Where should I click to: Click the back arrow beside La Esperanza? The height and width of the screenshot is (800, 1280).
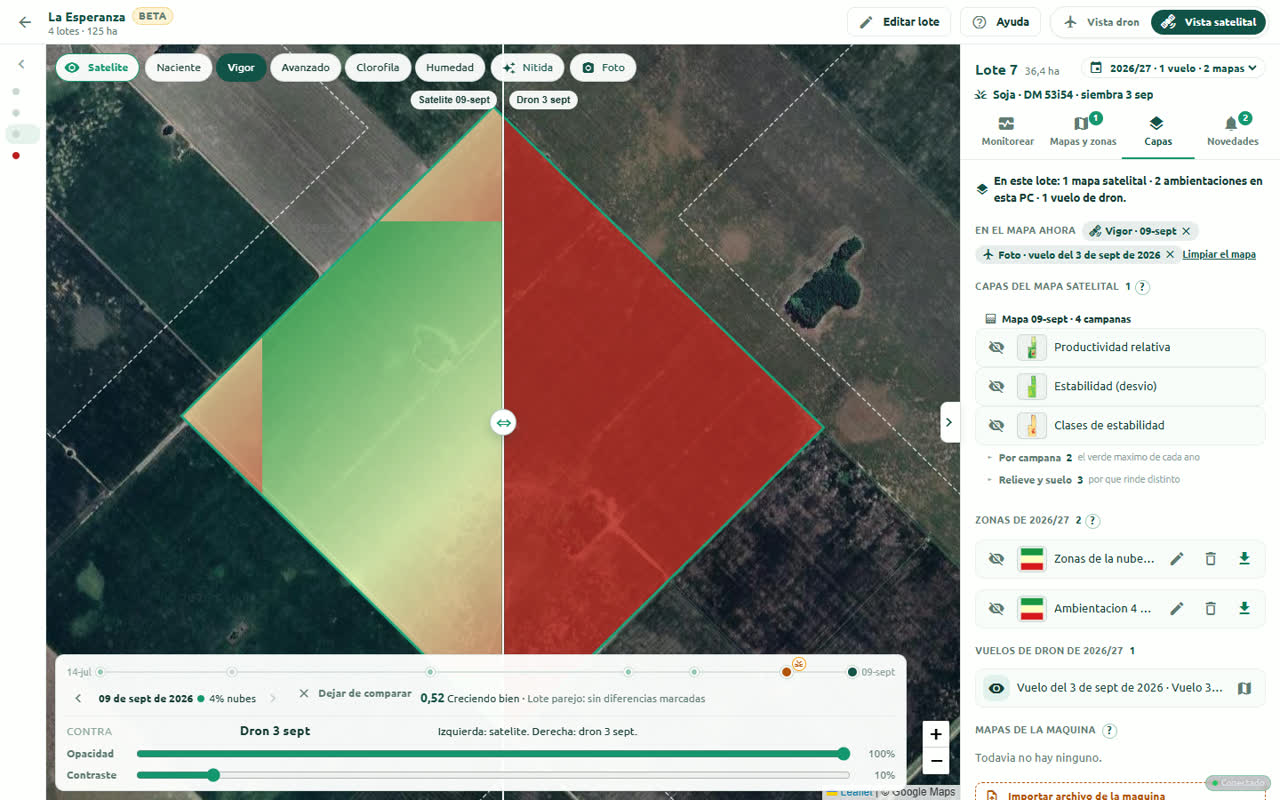pos(25,22)
